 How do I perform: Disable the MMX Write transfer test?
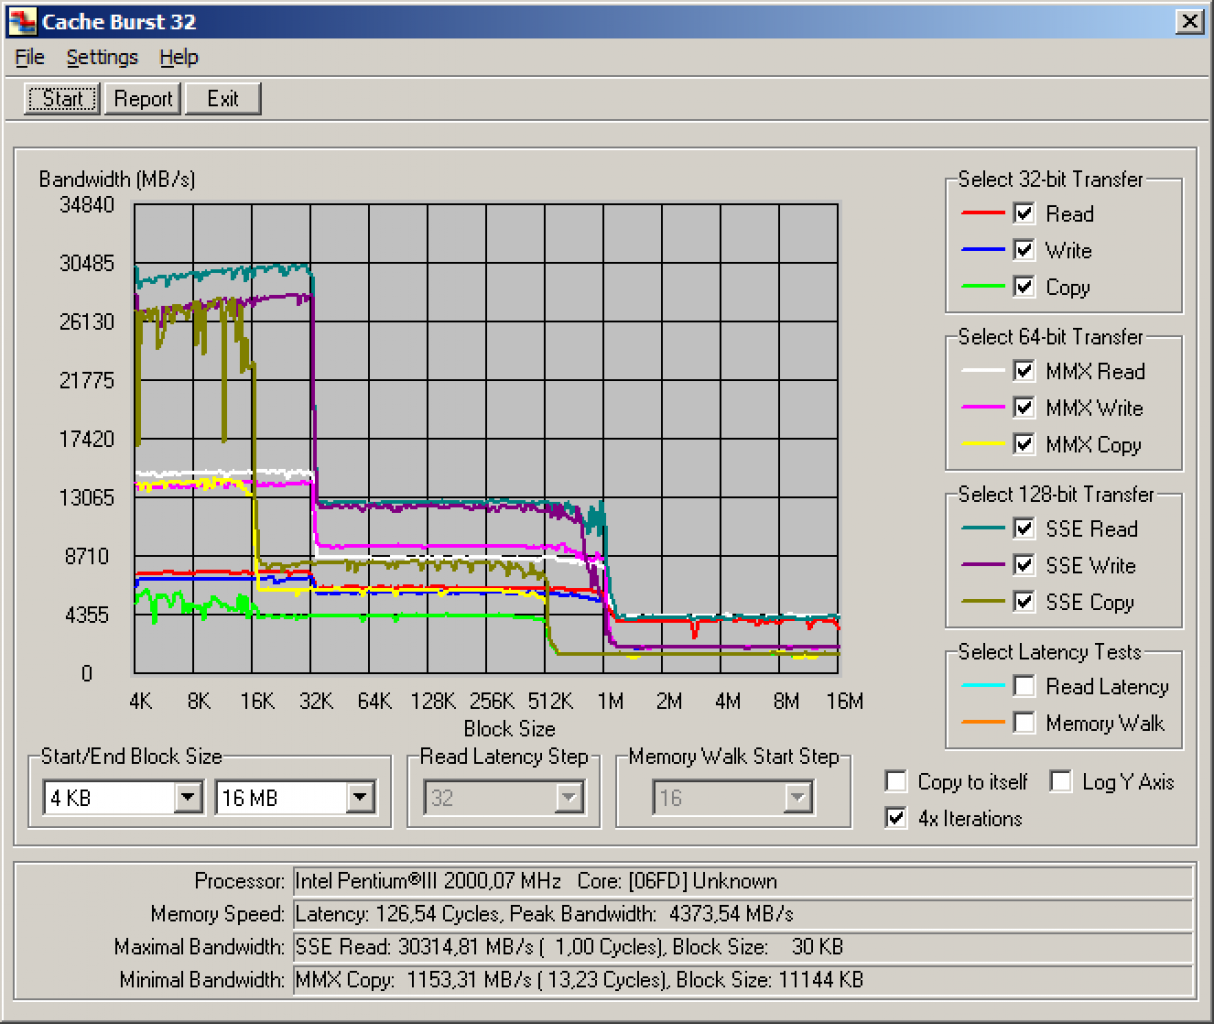click(x=1024, y=407)
